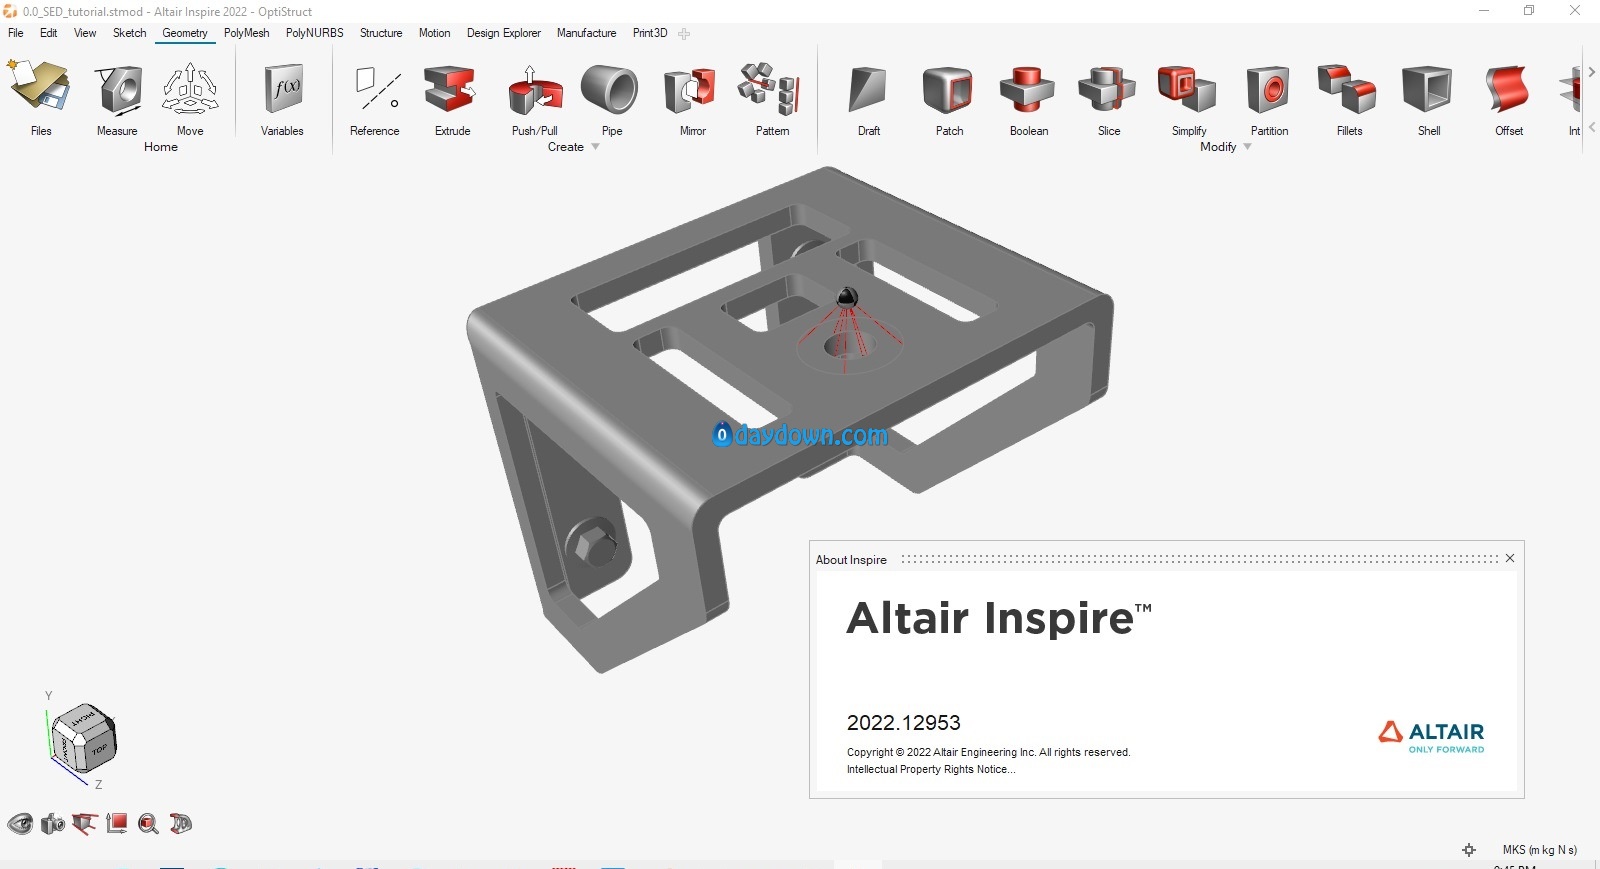Open the Boolean tool
The height and width of the screenshot is (869, 1600).
[x=1028, y=89]
